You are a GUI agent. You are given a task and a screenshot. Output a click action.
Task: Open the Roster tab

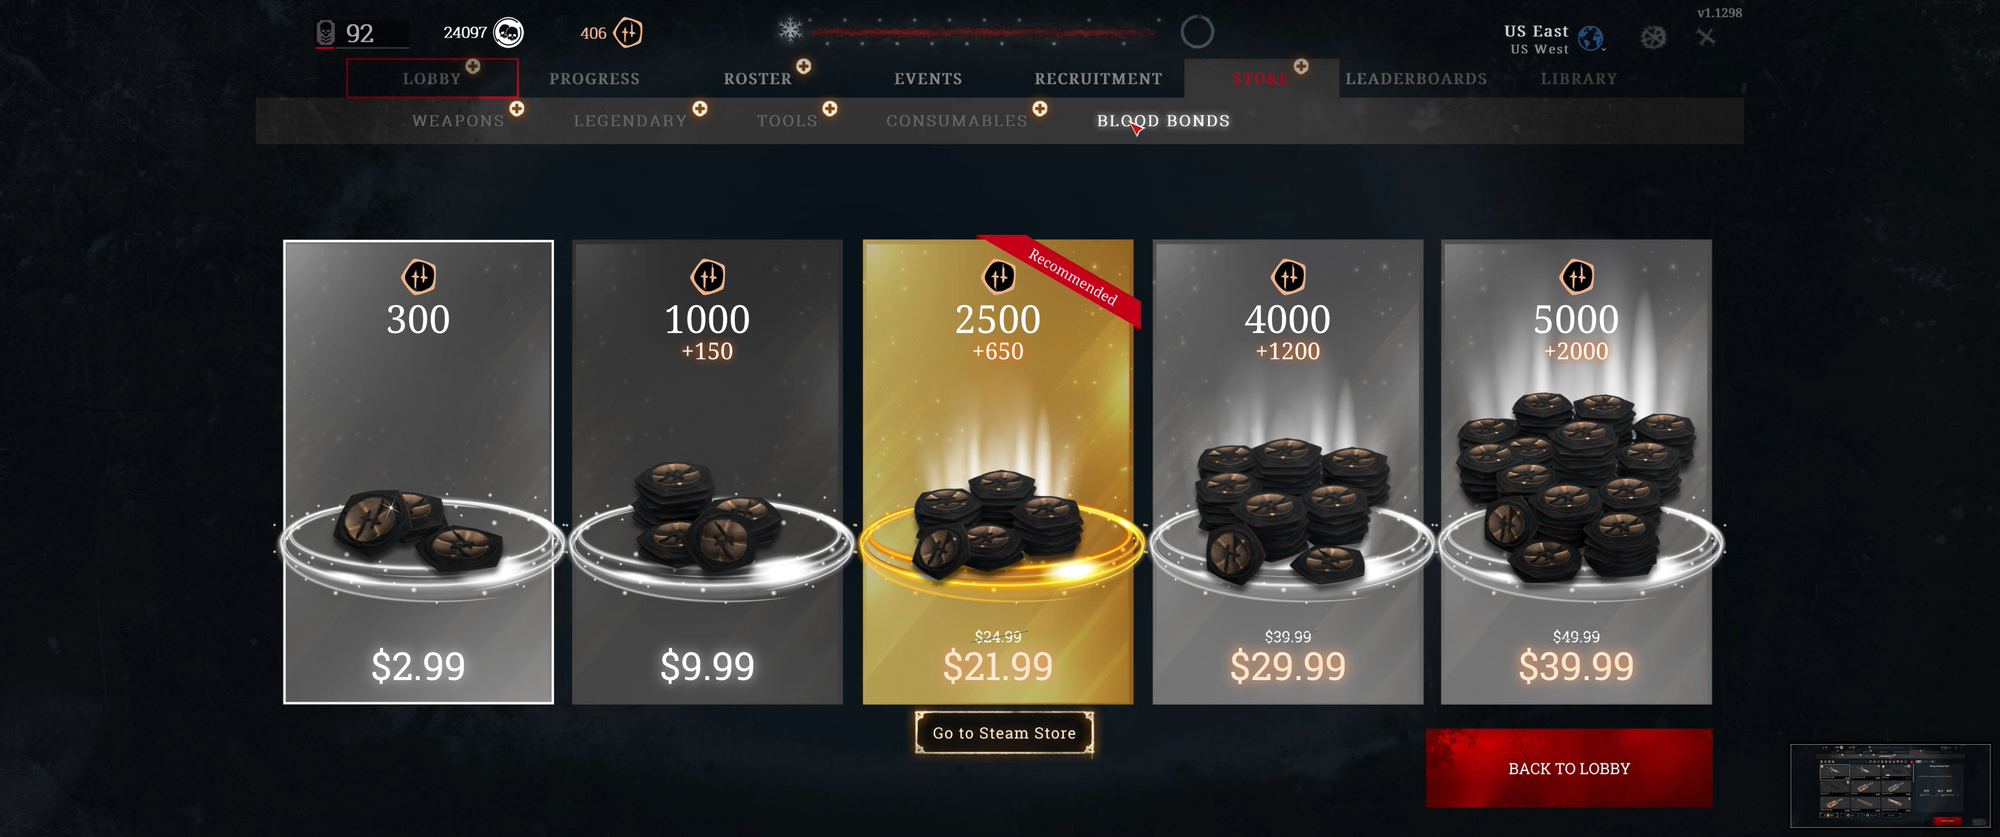tap(758, 79)
